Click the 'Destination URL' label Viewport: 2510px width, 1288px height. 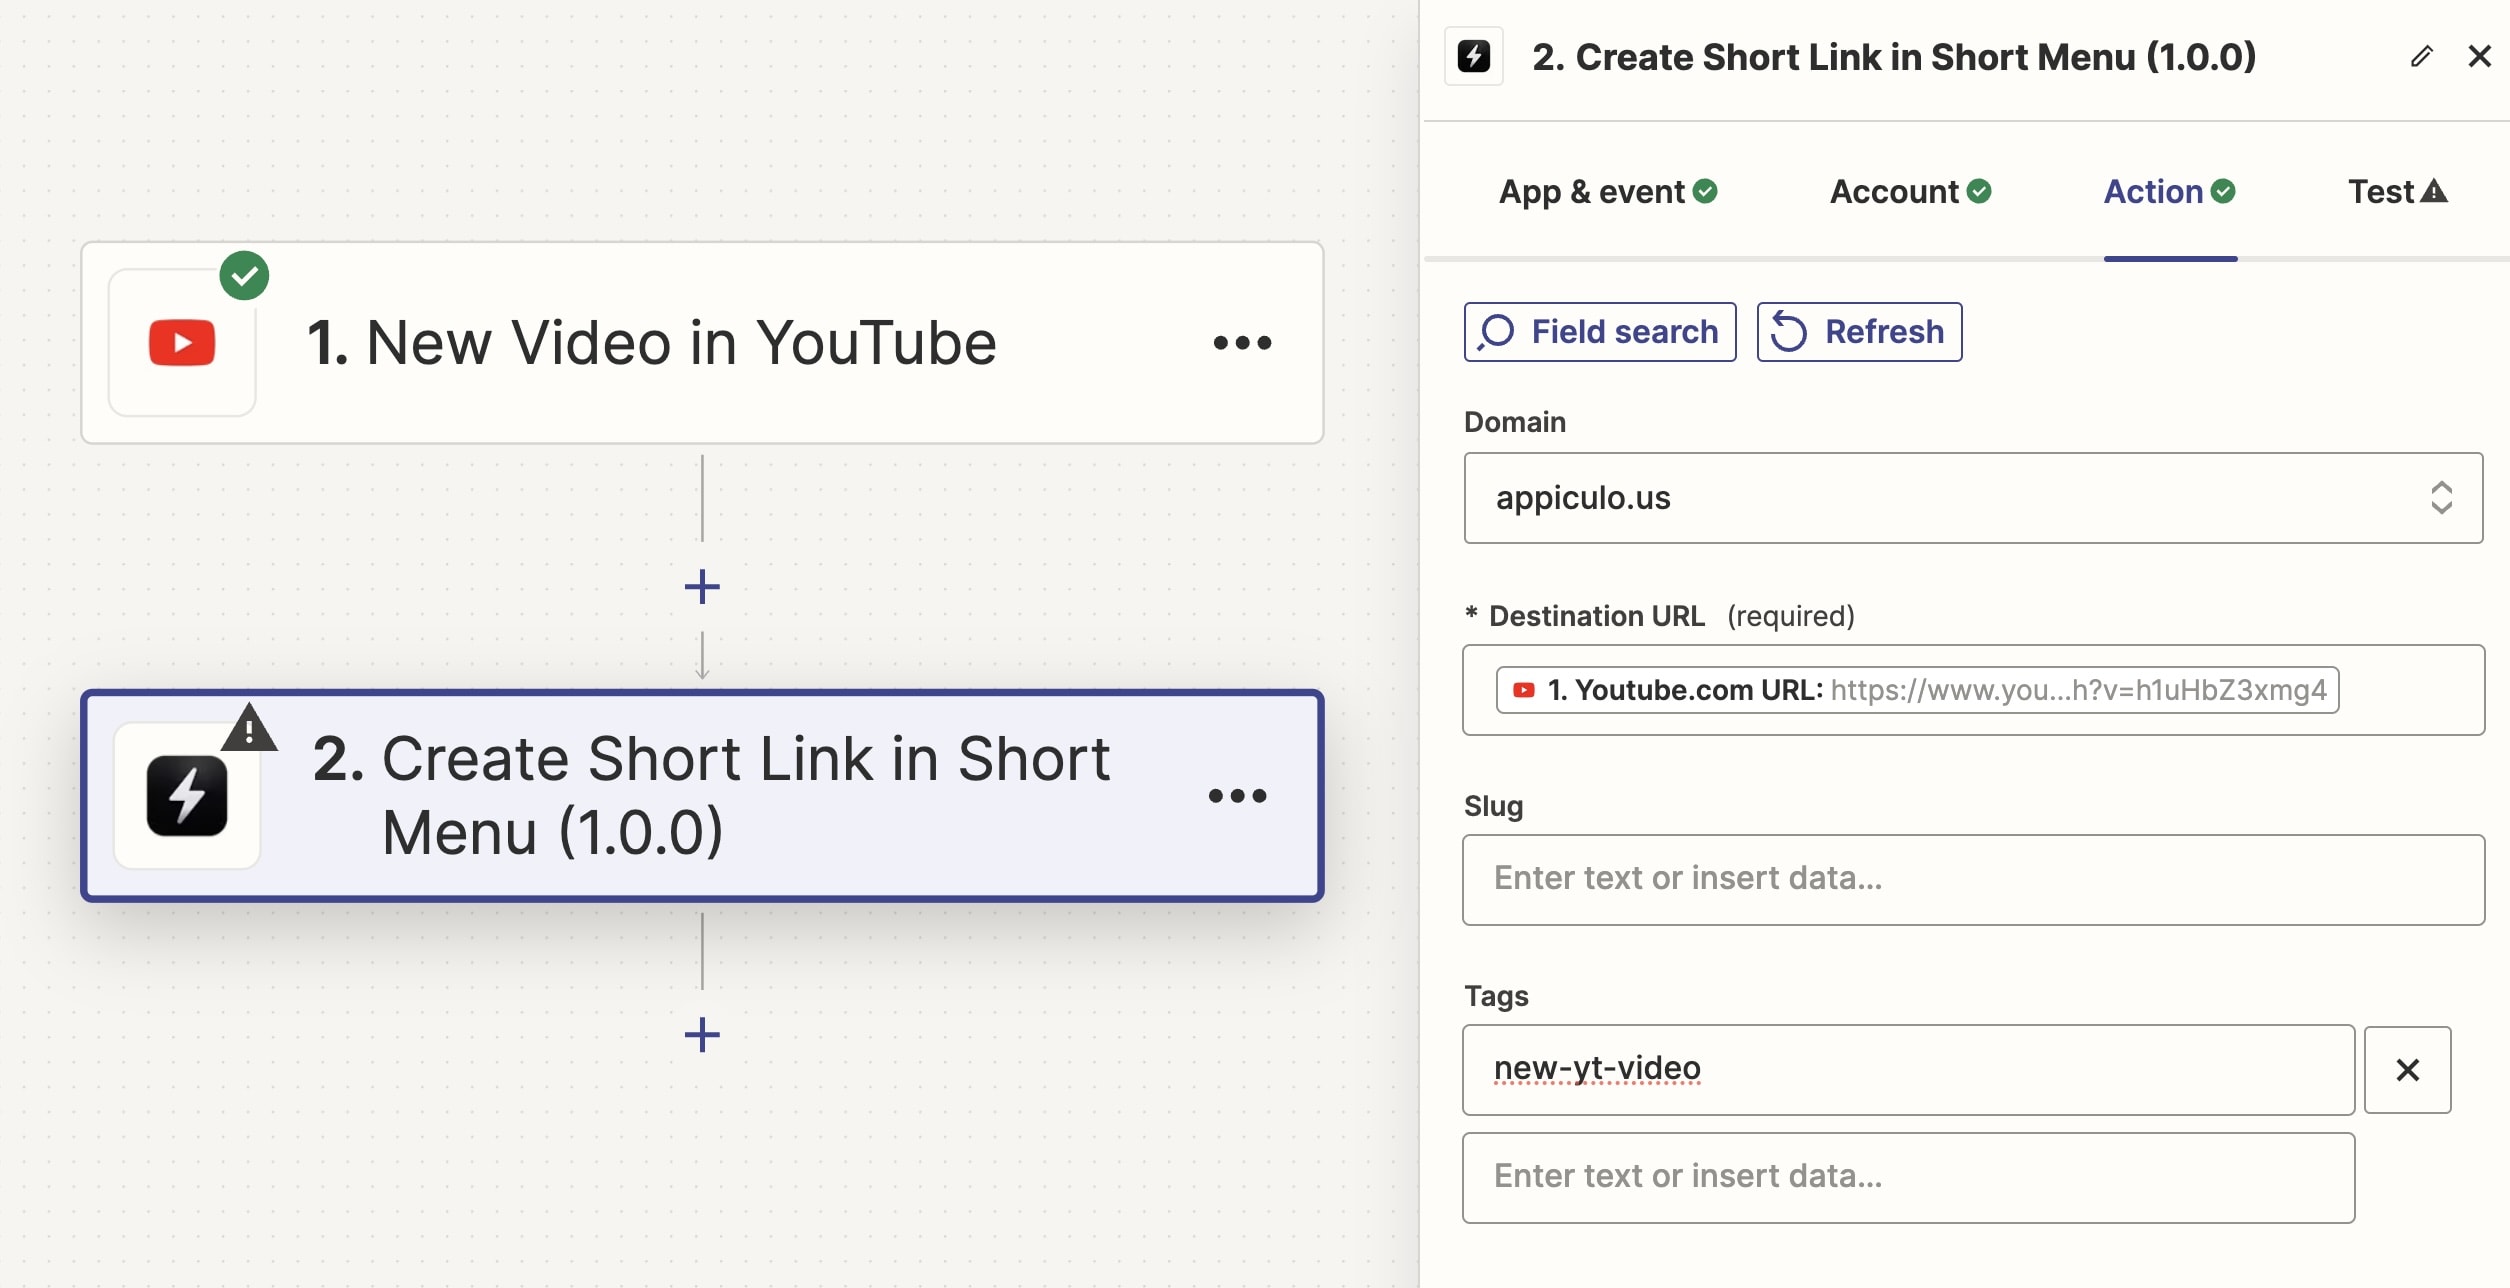(1596, 616)
